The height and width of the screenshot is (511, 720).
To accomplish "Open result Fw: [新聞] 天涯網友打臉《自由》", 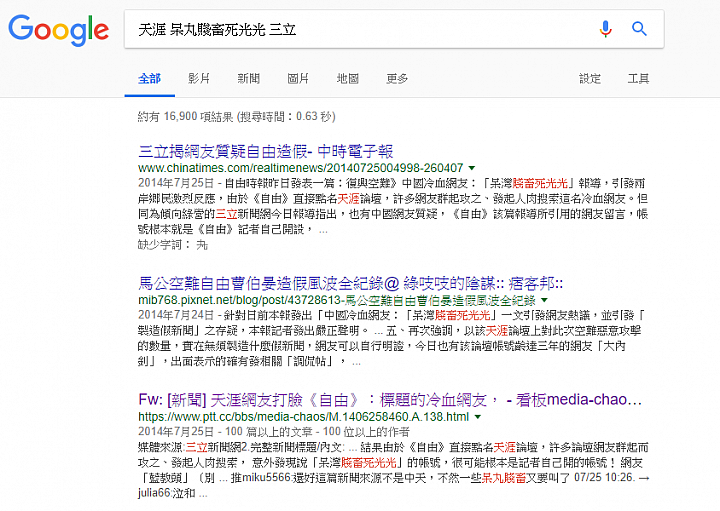I will coord(390,400).
